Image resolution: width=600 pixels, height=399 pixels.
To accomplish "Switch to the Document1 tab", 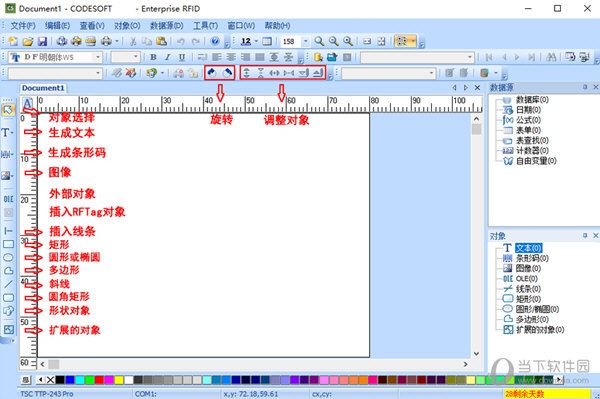I will tap(43, 88).
